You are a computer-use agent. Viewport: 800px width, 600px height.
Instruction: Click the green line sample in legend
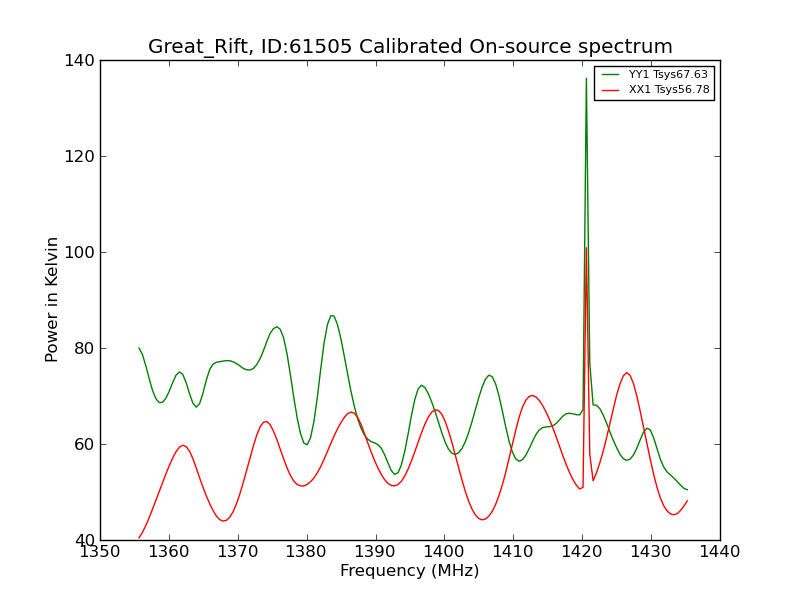[610, 74]
